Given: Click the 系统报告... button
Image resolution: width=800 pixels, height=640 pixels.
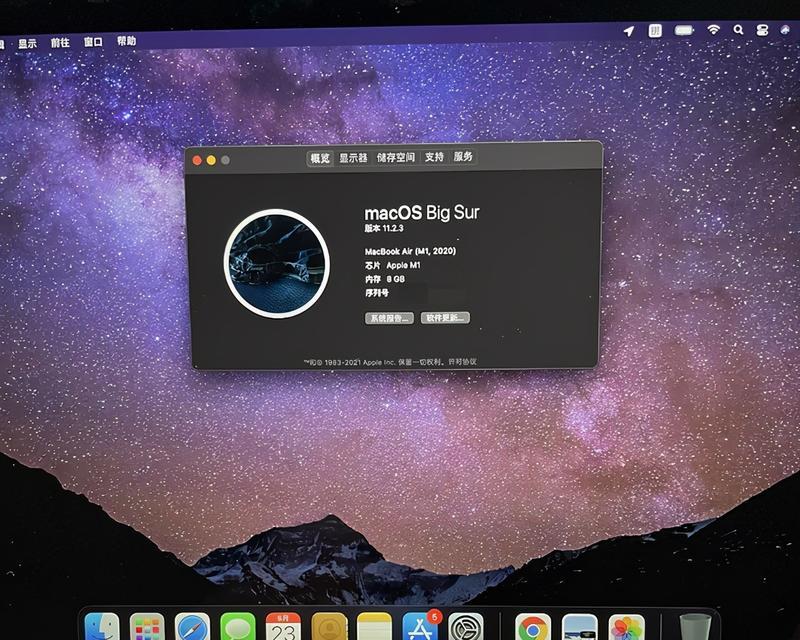Looking at the screenshot, I should pyautogui.click(x=389, y=318).
